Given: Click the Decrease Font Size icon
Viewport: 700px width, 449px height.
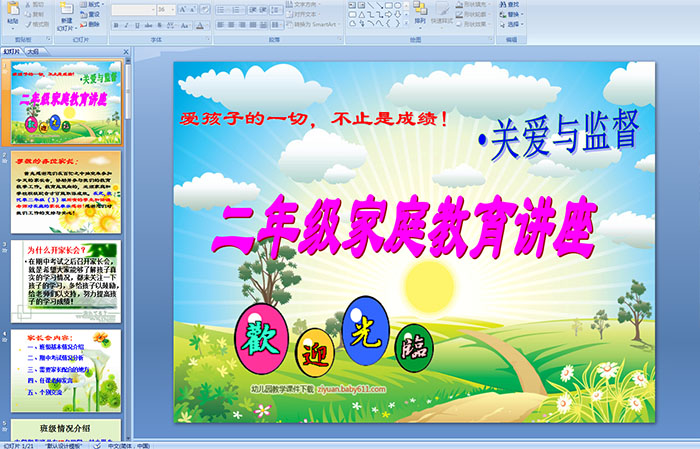Looking at the screenshot, I should (193, 9).
